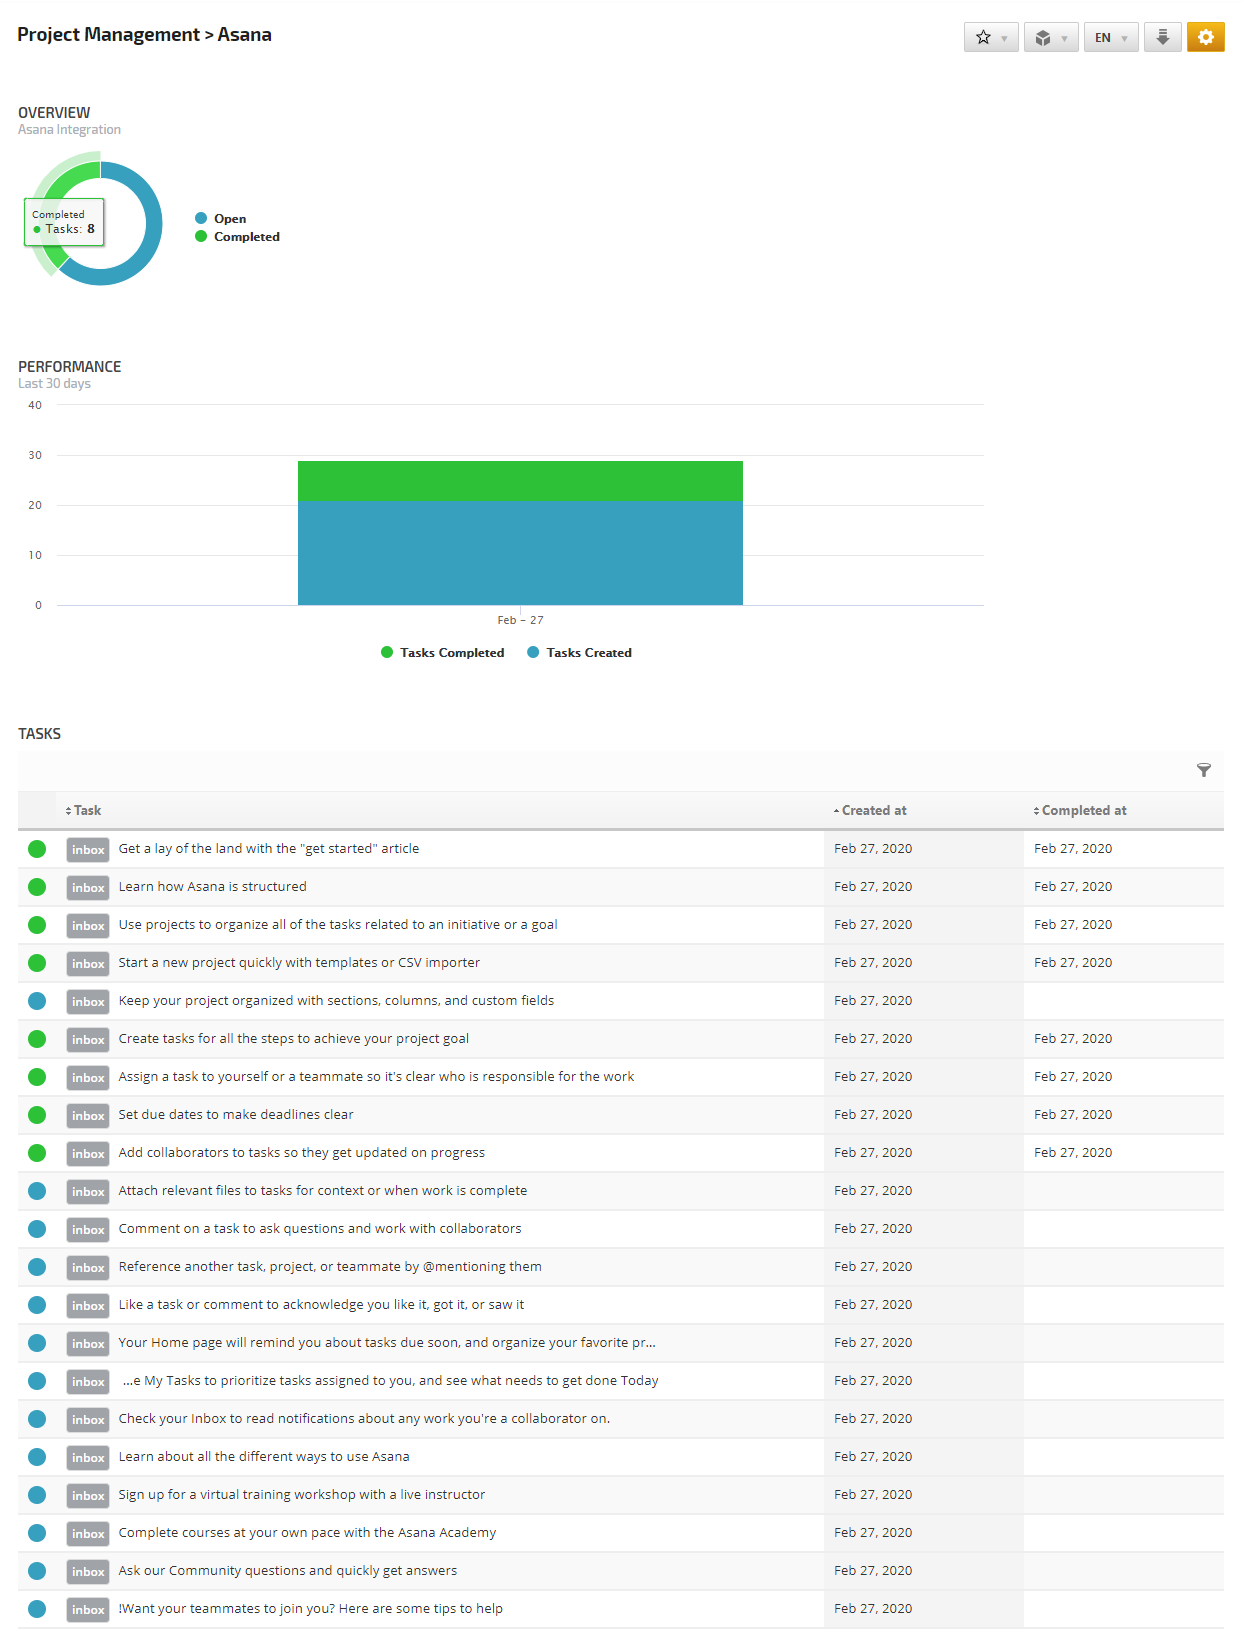Screen dimensions: 1245x1652
Task: Click status dot for 'Use projects to organize' task
Action: tap(37, 925)
